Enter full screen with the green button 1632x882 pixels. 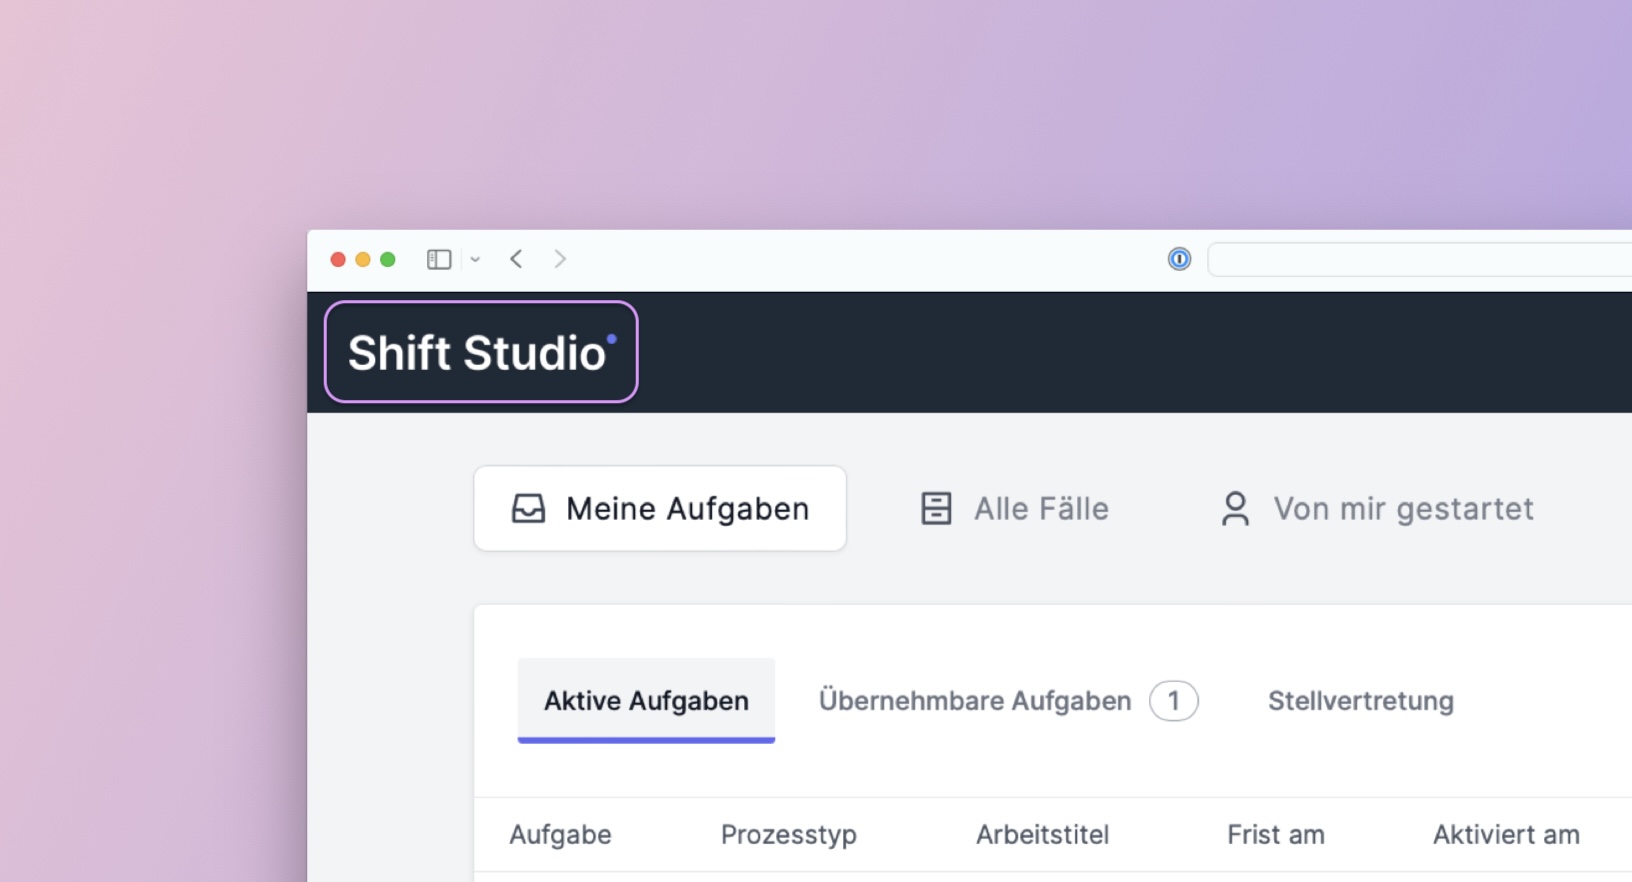388,260
